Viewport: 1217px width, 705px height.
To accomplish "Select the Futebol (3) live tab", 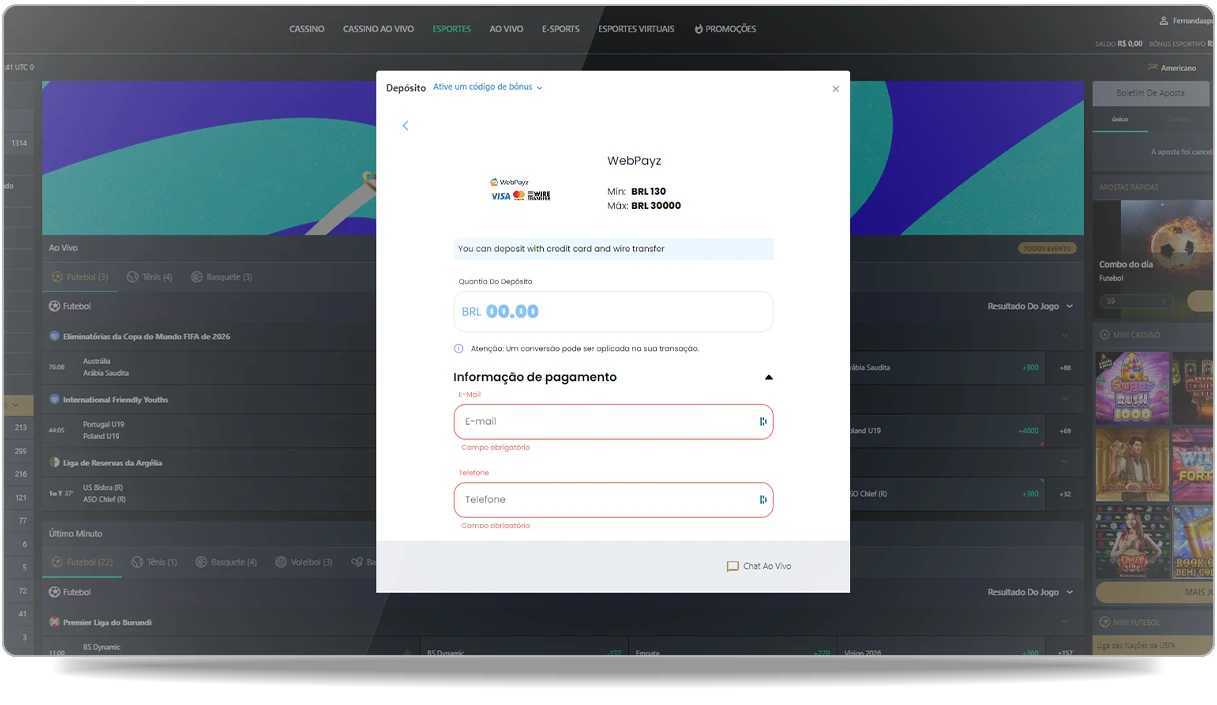I will (x=80, y=277).
